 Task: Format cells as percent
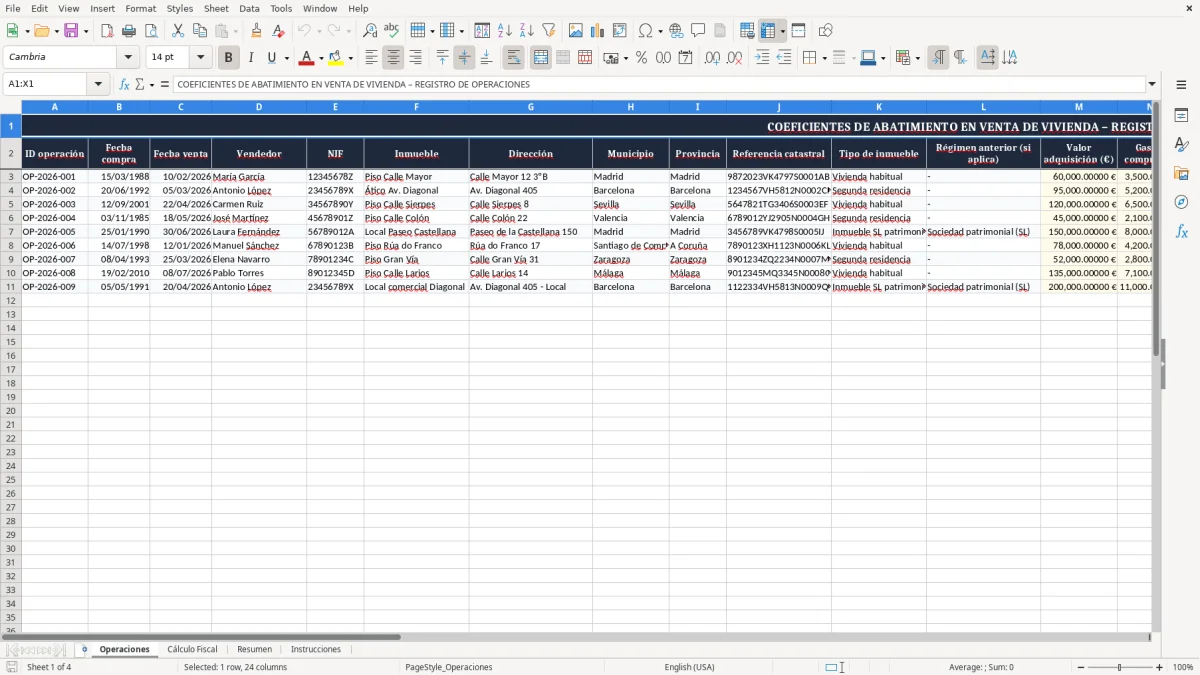point(641,58)
